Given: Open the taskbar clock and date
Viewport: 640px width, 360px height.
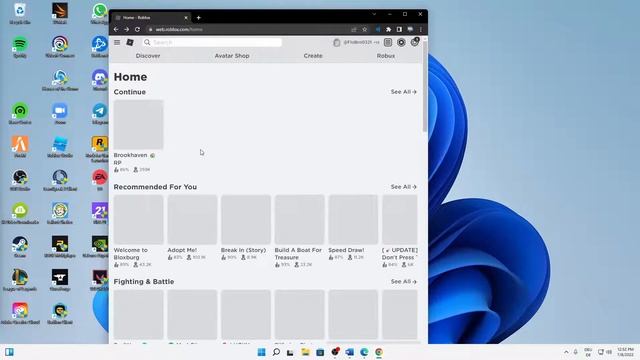Looking at the screenshot, I should [x=626, y=352].
